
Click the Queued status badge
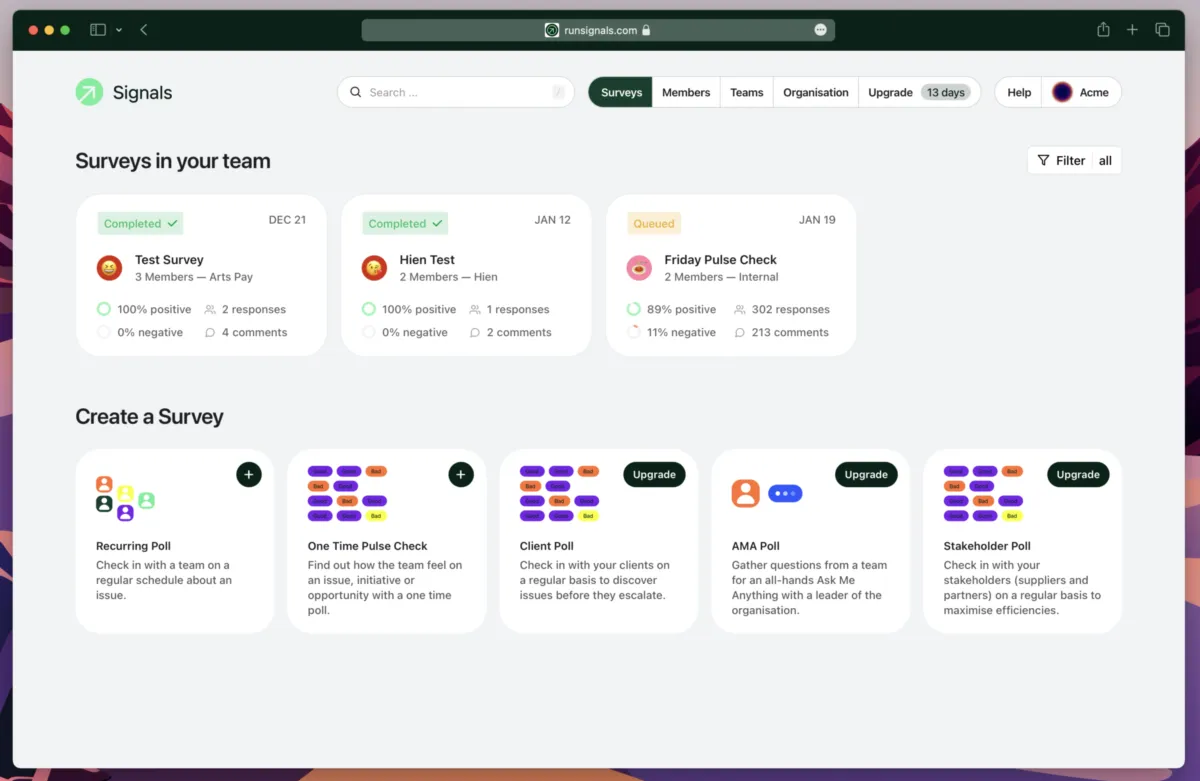[x=654, y=223]
